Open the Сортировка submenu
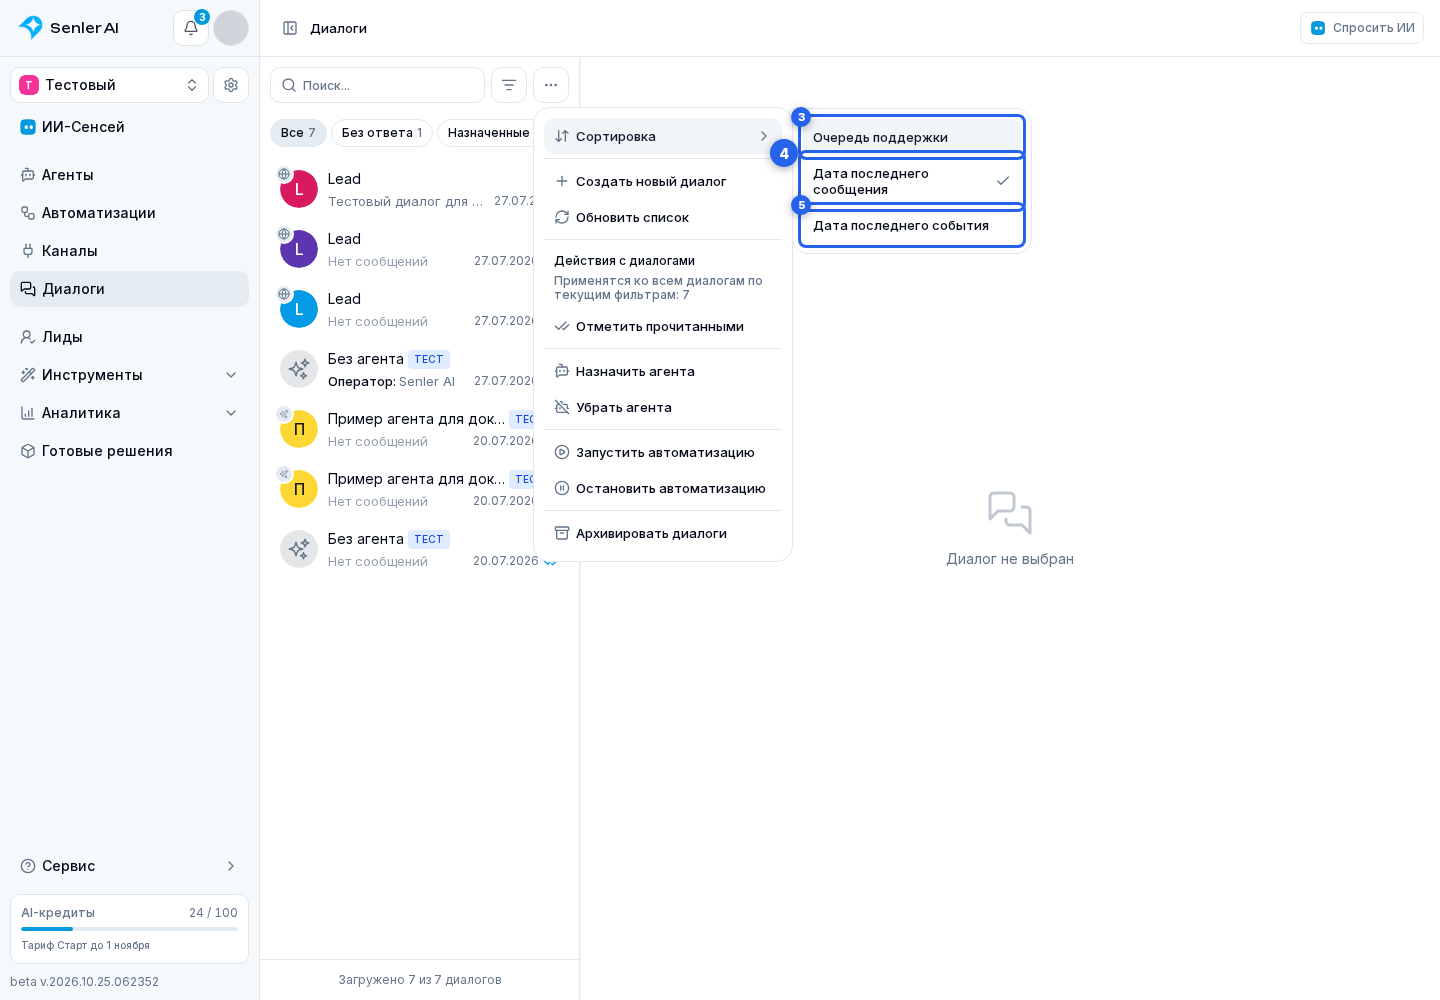1440x1000 pixels. tap(663, 136)
